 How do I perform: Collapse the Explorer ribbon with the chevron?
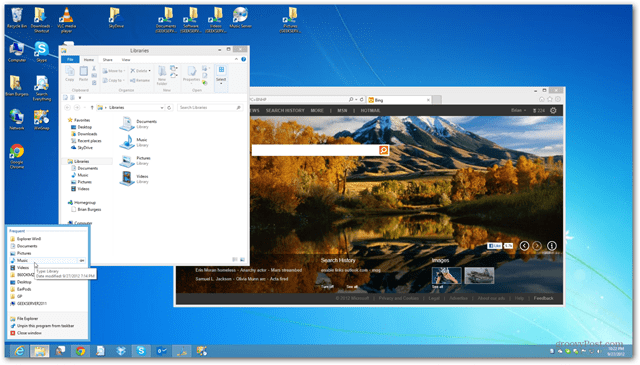[236, 59]
